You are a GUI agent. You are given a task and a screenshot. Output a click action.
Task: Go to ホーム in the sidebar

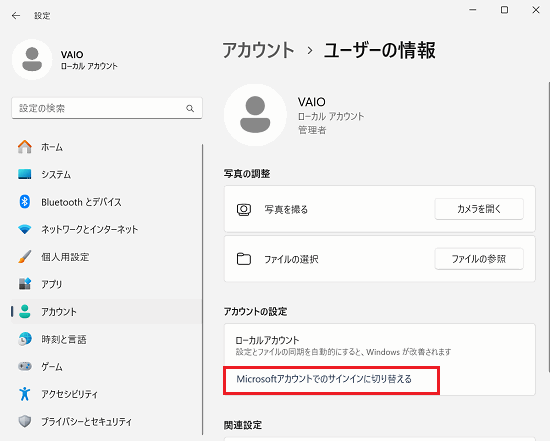tap(107, 147)
